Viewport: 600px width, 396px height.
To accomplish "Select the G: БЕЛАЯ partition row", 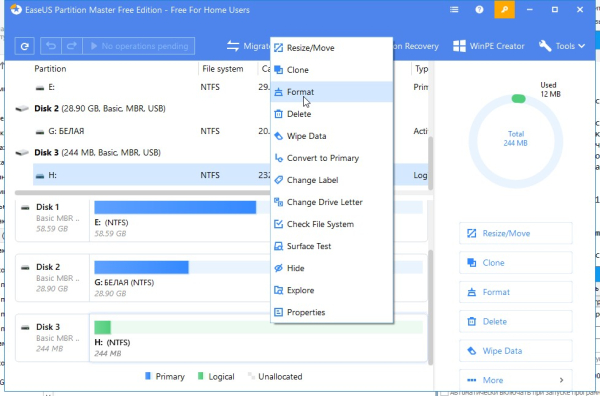I will tap(152, 131).
